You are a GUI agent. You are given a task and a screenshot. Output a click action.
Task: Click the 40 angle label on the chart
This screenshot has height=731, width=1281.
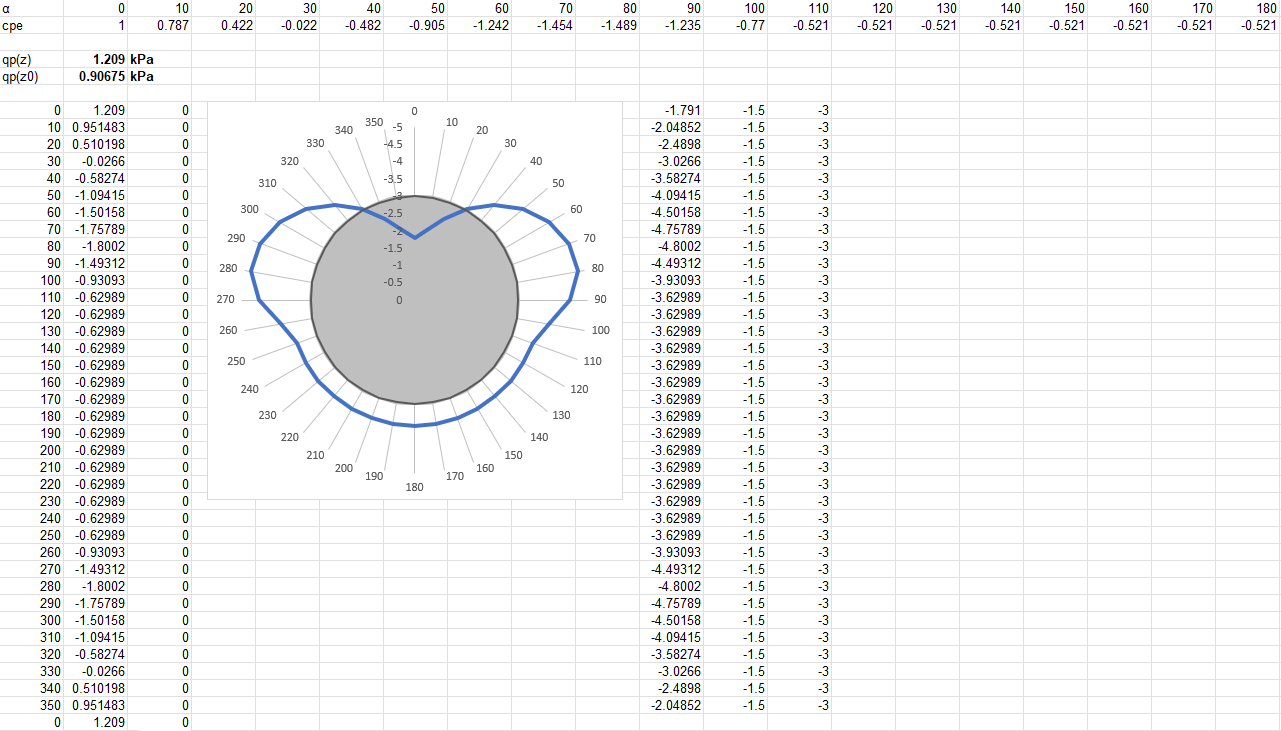coord(536,161)
